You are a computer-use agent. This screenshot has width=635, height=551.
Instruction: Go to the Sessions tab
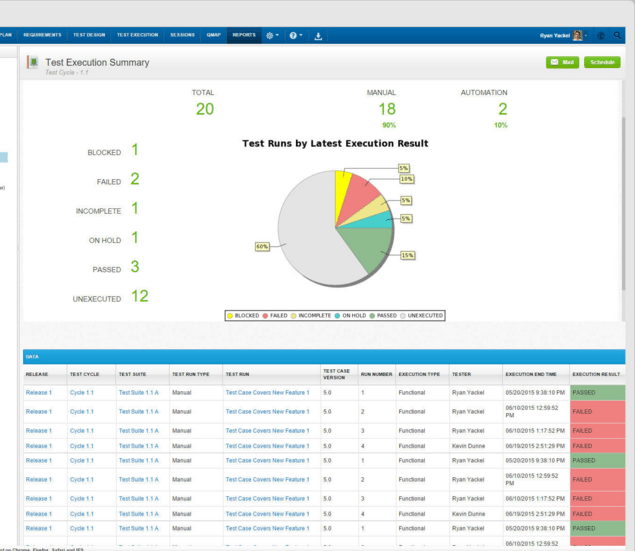(x=183, y=35)
